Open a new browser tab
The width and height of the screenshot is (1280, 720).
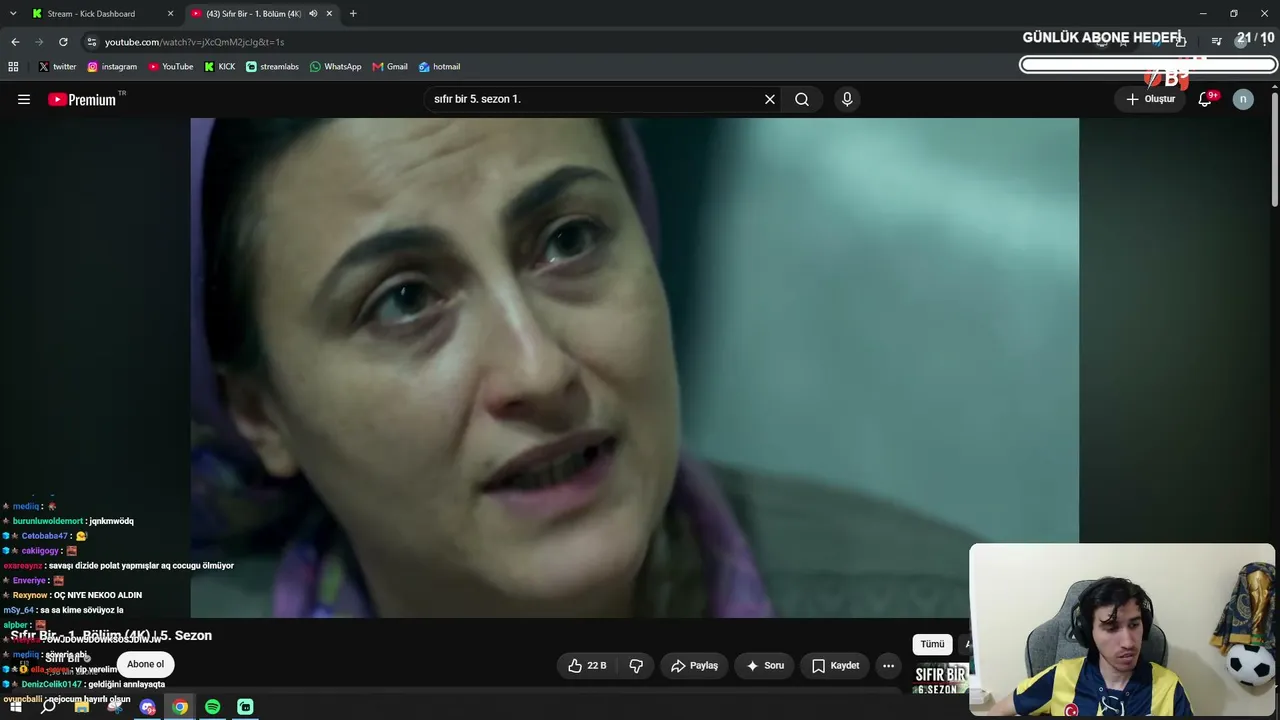353,14
